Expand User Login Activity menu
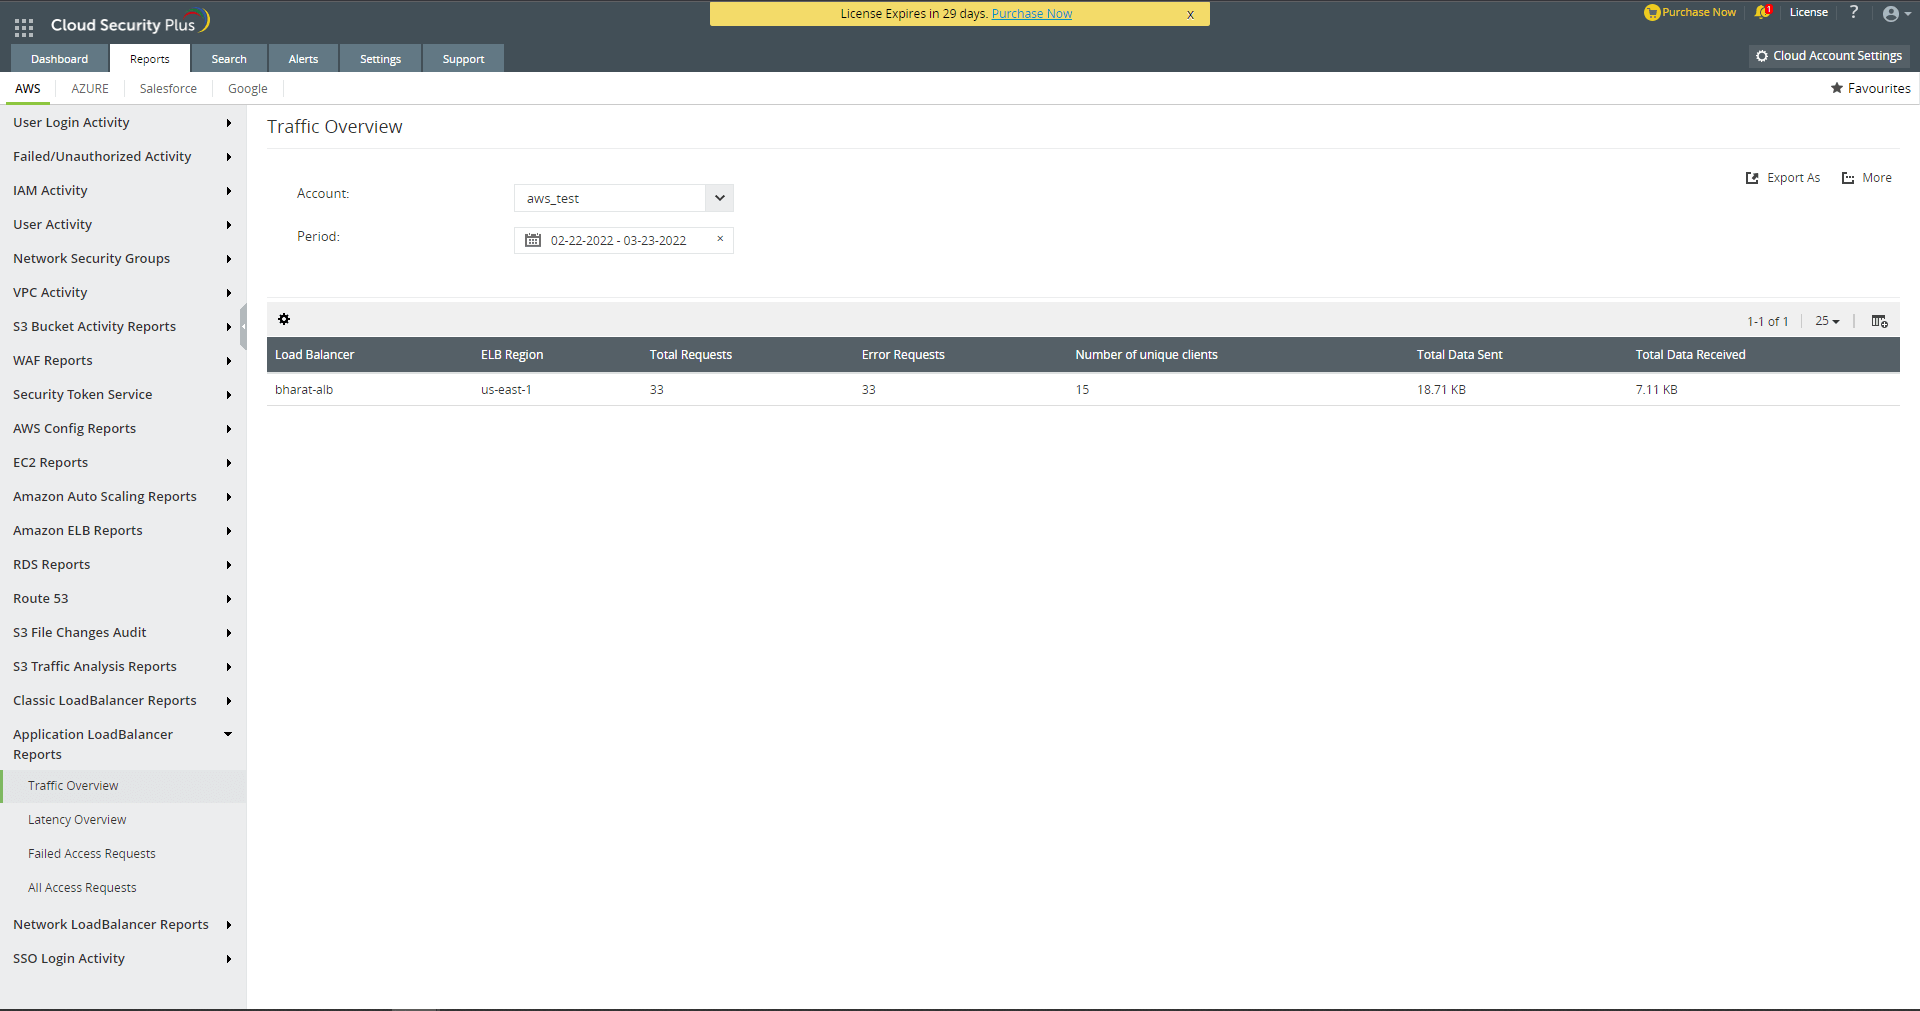The image size is (1920, 1011). 123,123
